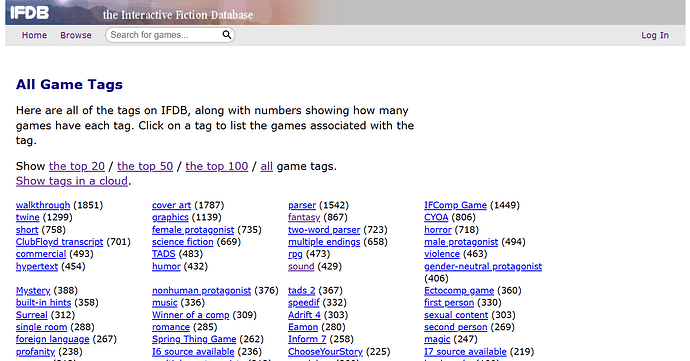Open the Mystery tag

click(x=33, y=291)
